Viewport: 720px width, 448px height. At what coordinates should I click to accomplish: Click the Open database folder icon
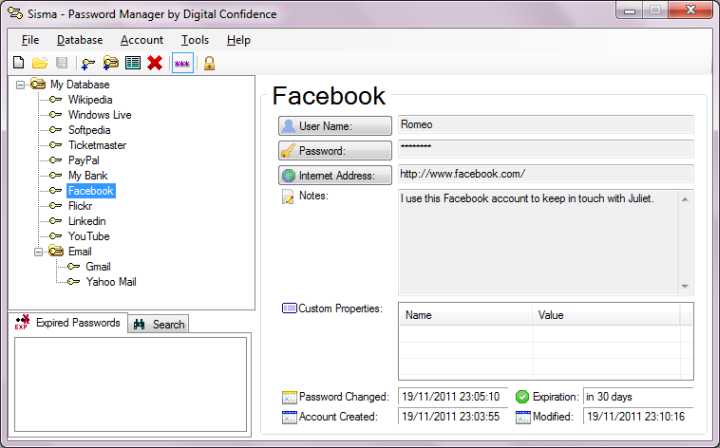click(40, 63)
